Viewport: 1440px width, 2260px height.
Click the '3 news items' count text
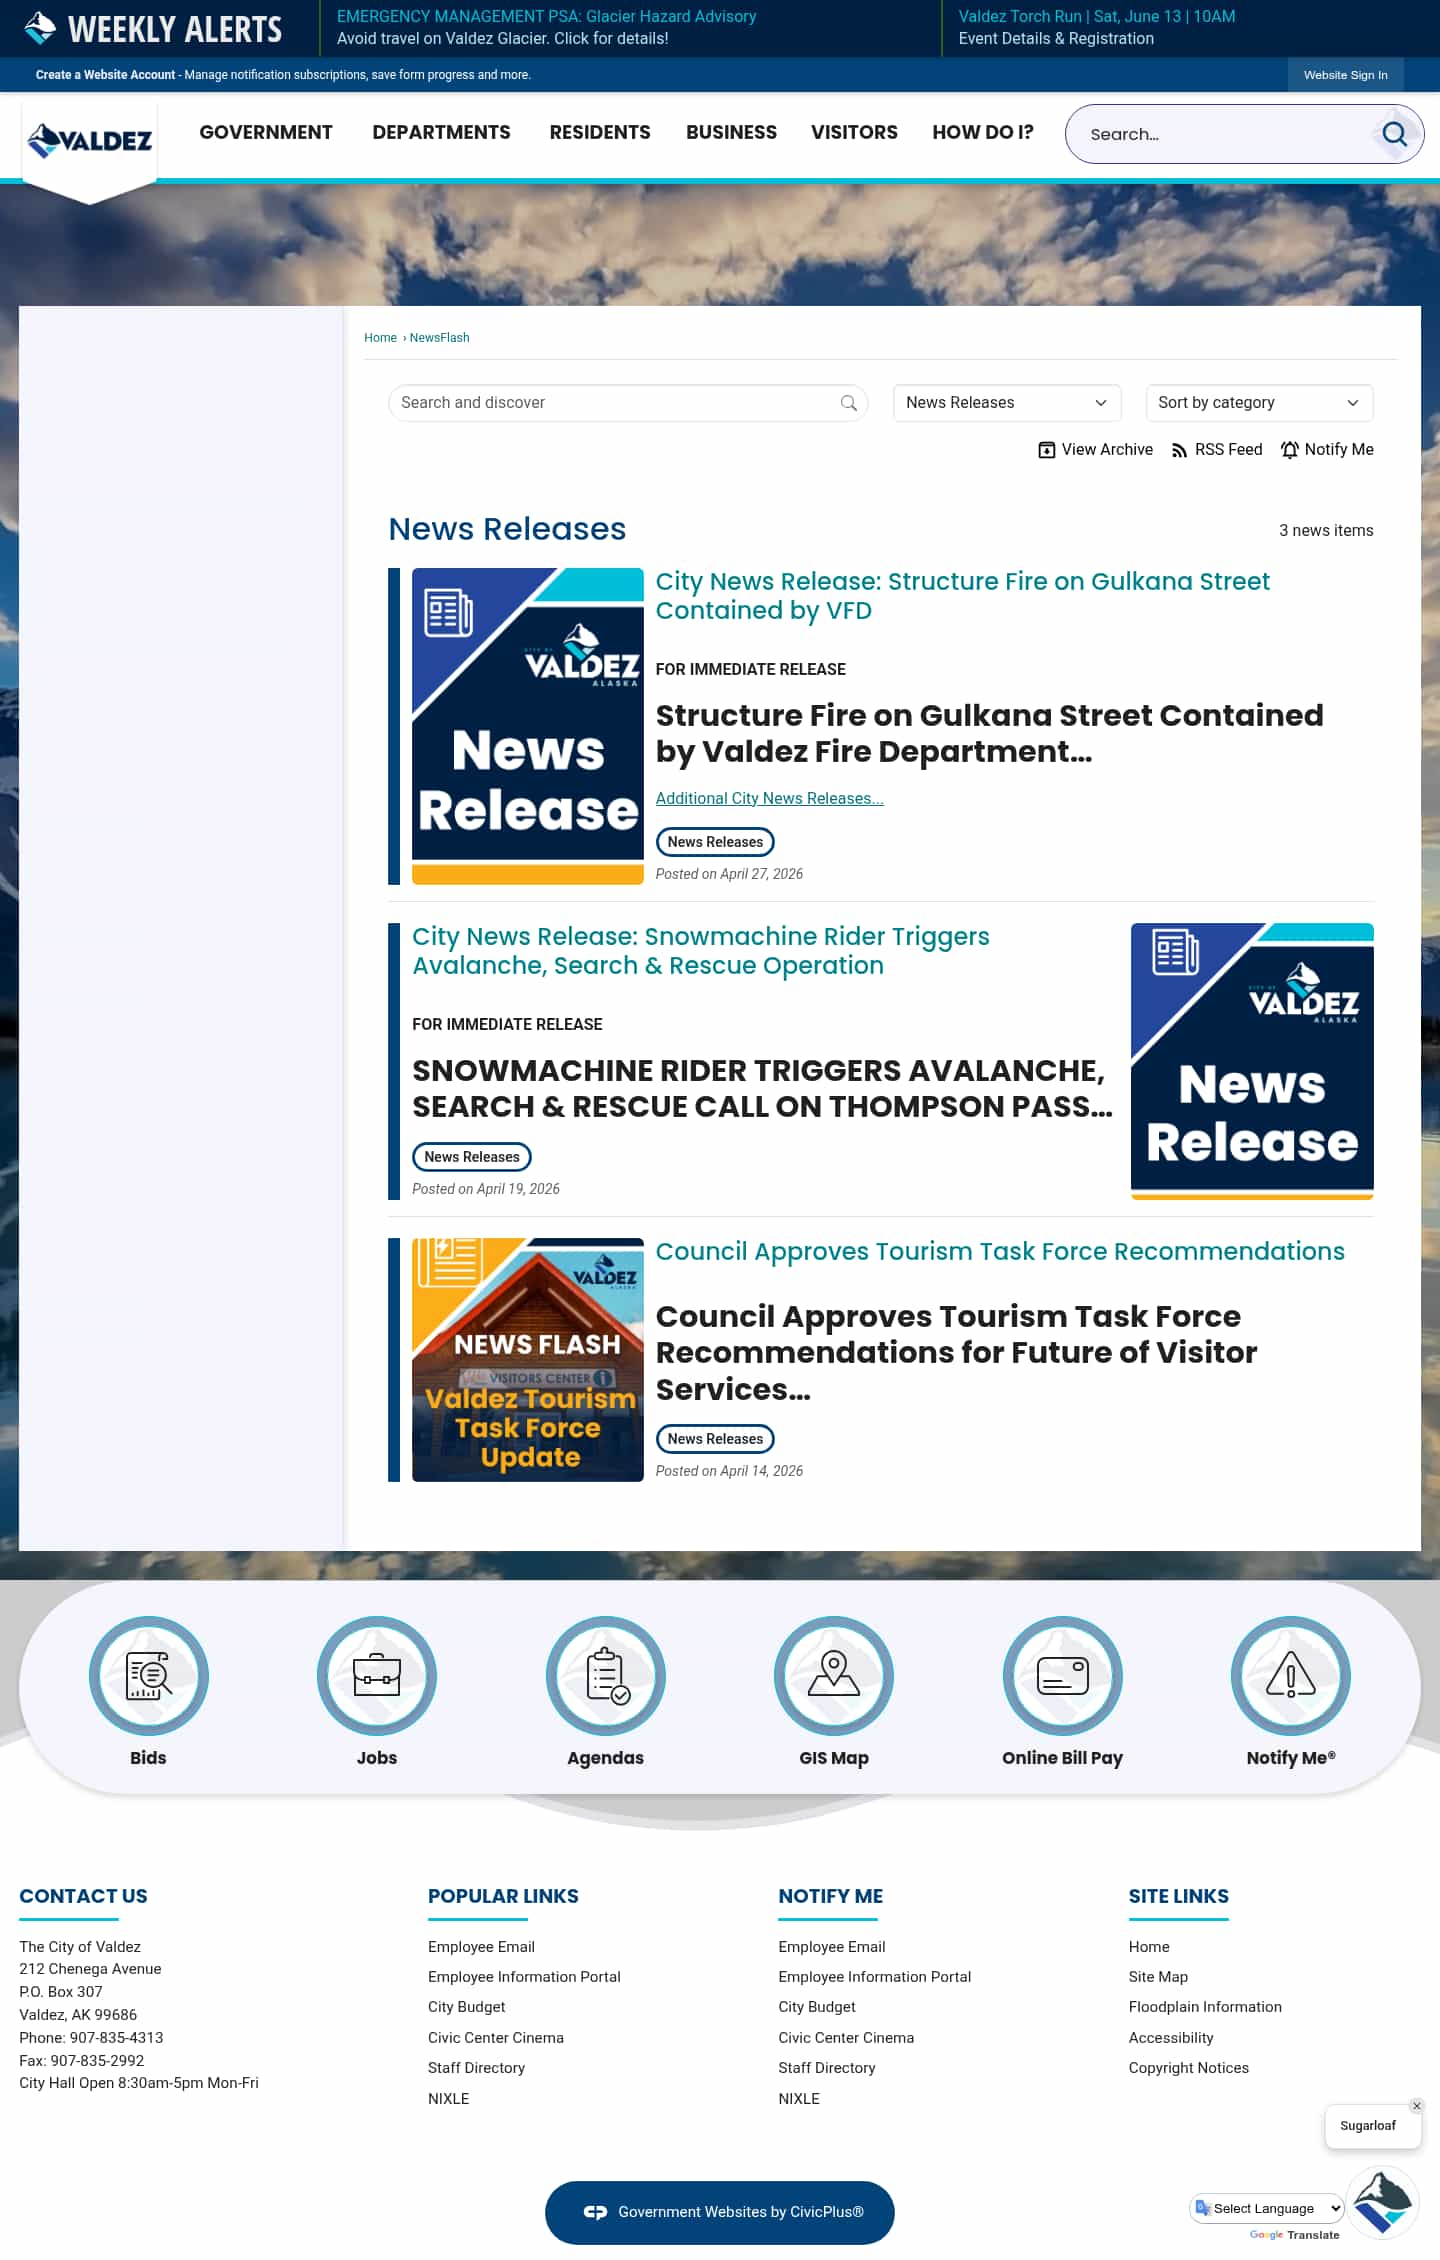click(1326, 531)
